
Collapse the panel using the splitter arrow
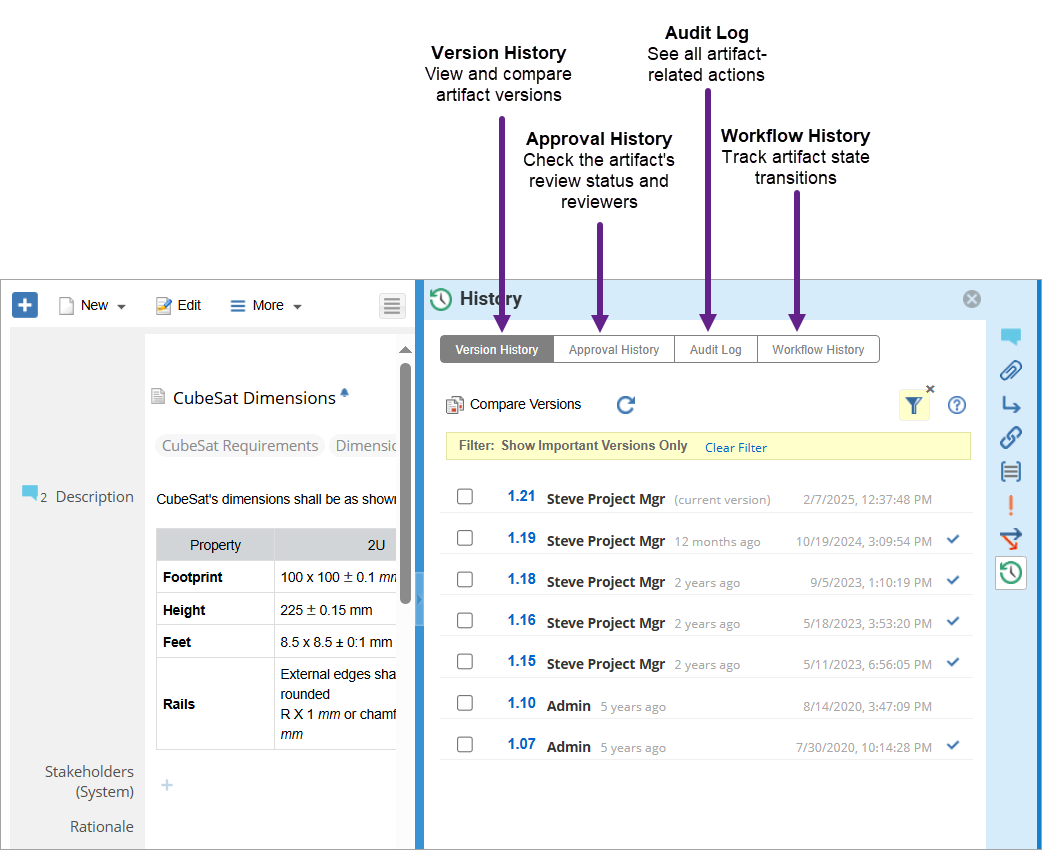point(419,599)
